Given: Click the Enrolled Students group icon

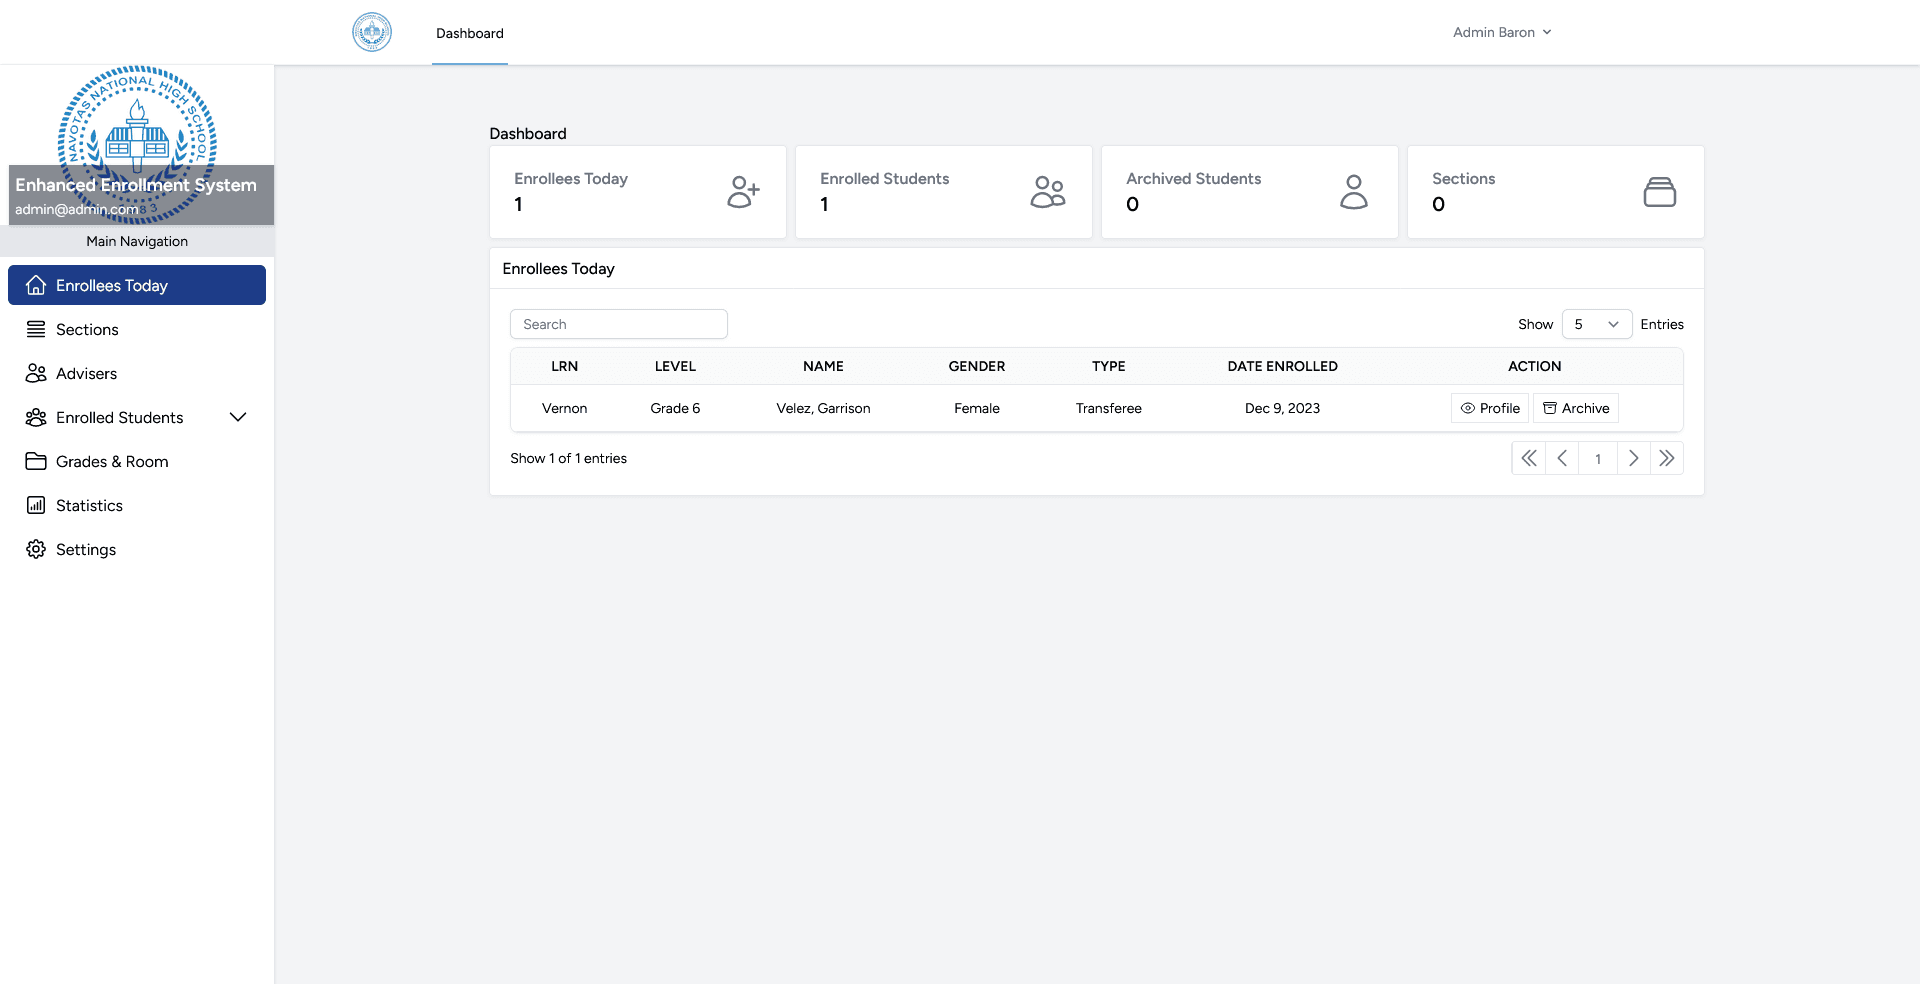Looking at the screenshot, I should click(x=1048, y=192).
